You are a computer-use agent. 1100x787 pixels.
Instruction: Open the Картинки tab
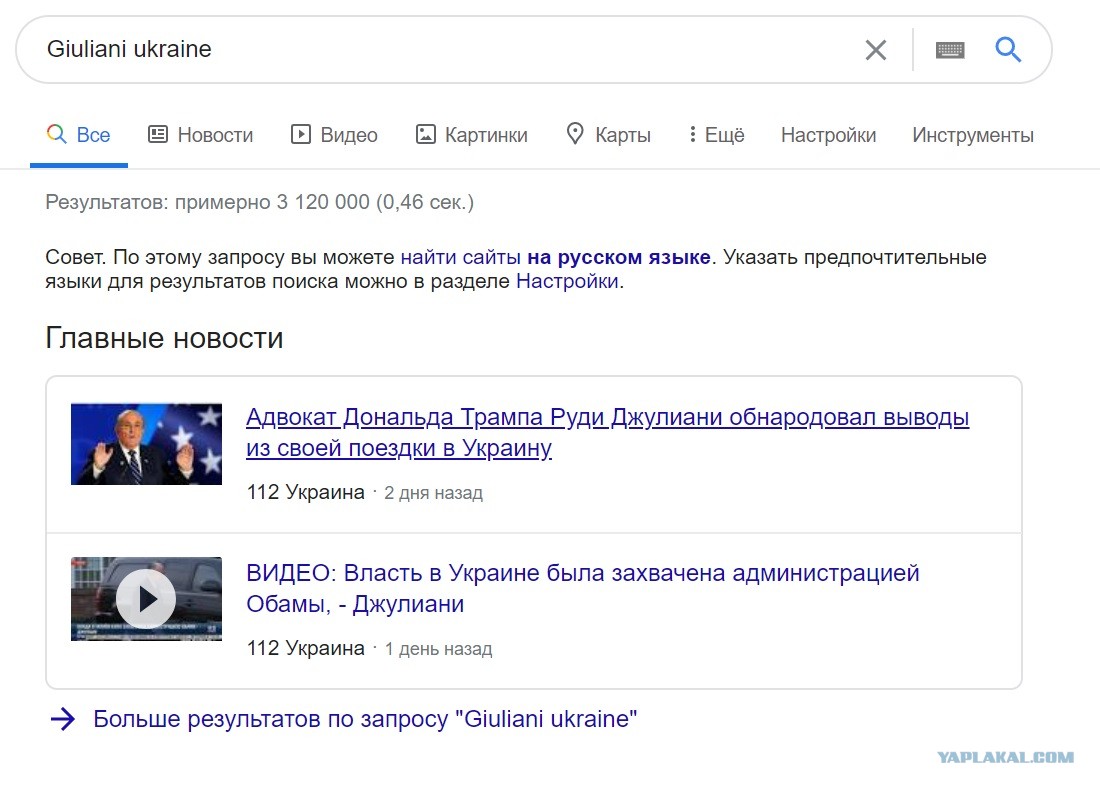[x=471, y=135]
